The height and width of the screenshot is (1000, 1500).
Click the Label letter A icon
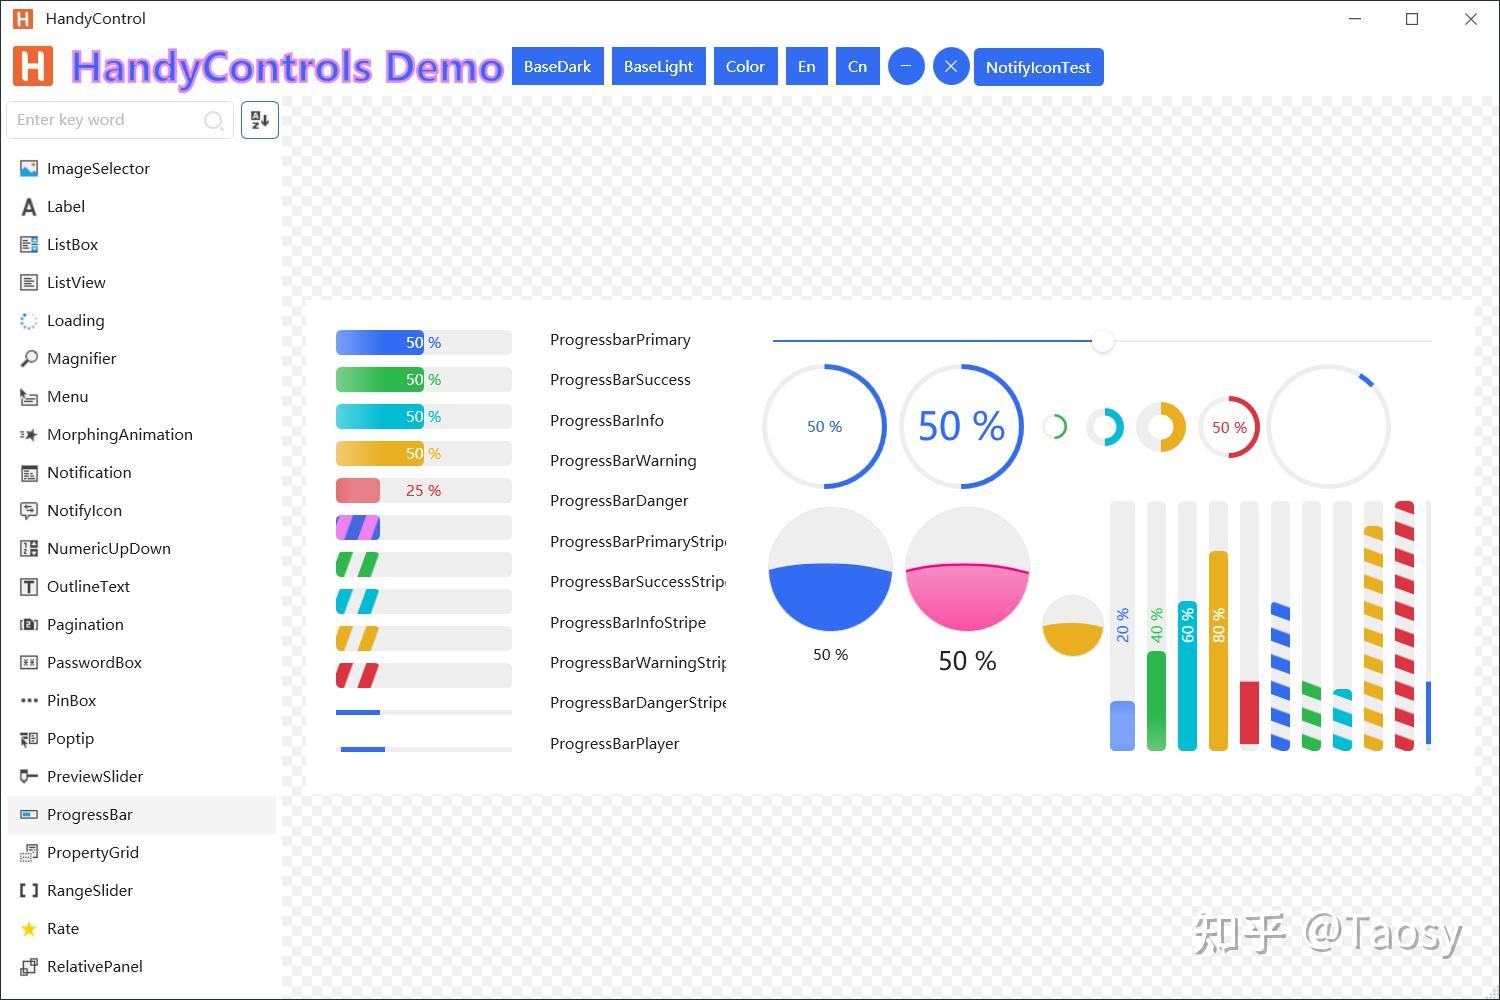[x=29, y=206]
